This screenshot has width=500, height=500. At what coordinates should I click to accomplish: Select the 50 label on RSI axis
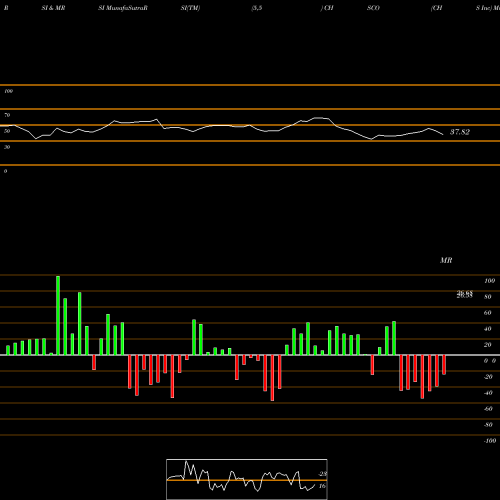(7, 131)
